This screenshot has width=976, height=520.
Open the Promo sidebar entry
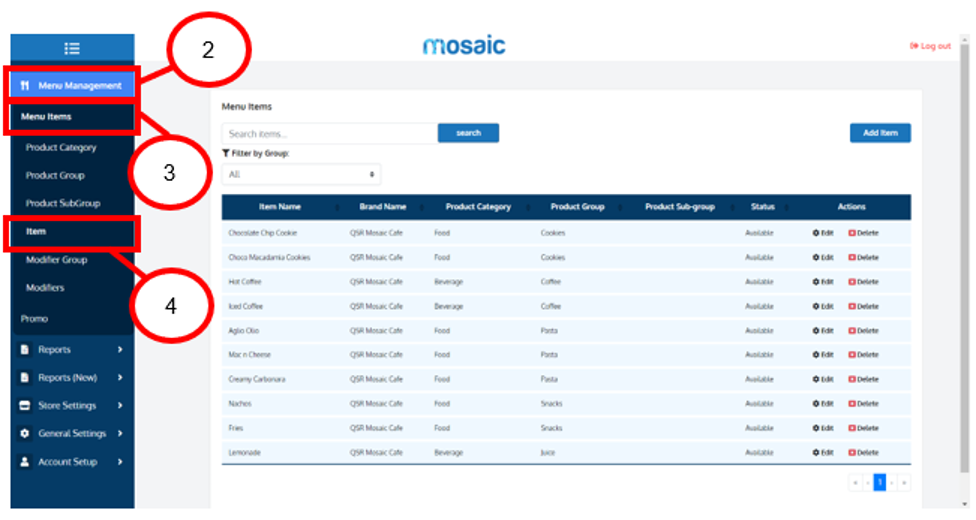click(x=34, y=319)
